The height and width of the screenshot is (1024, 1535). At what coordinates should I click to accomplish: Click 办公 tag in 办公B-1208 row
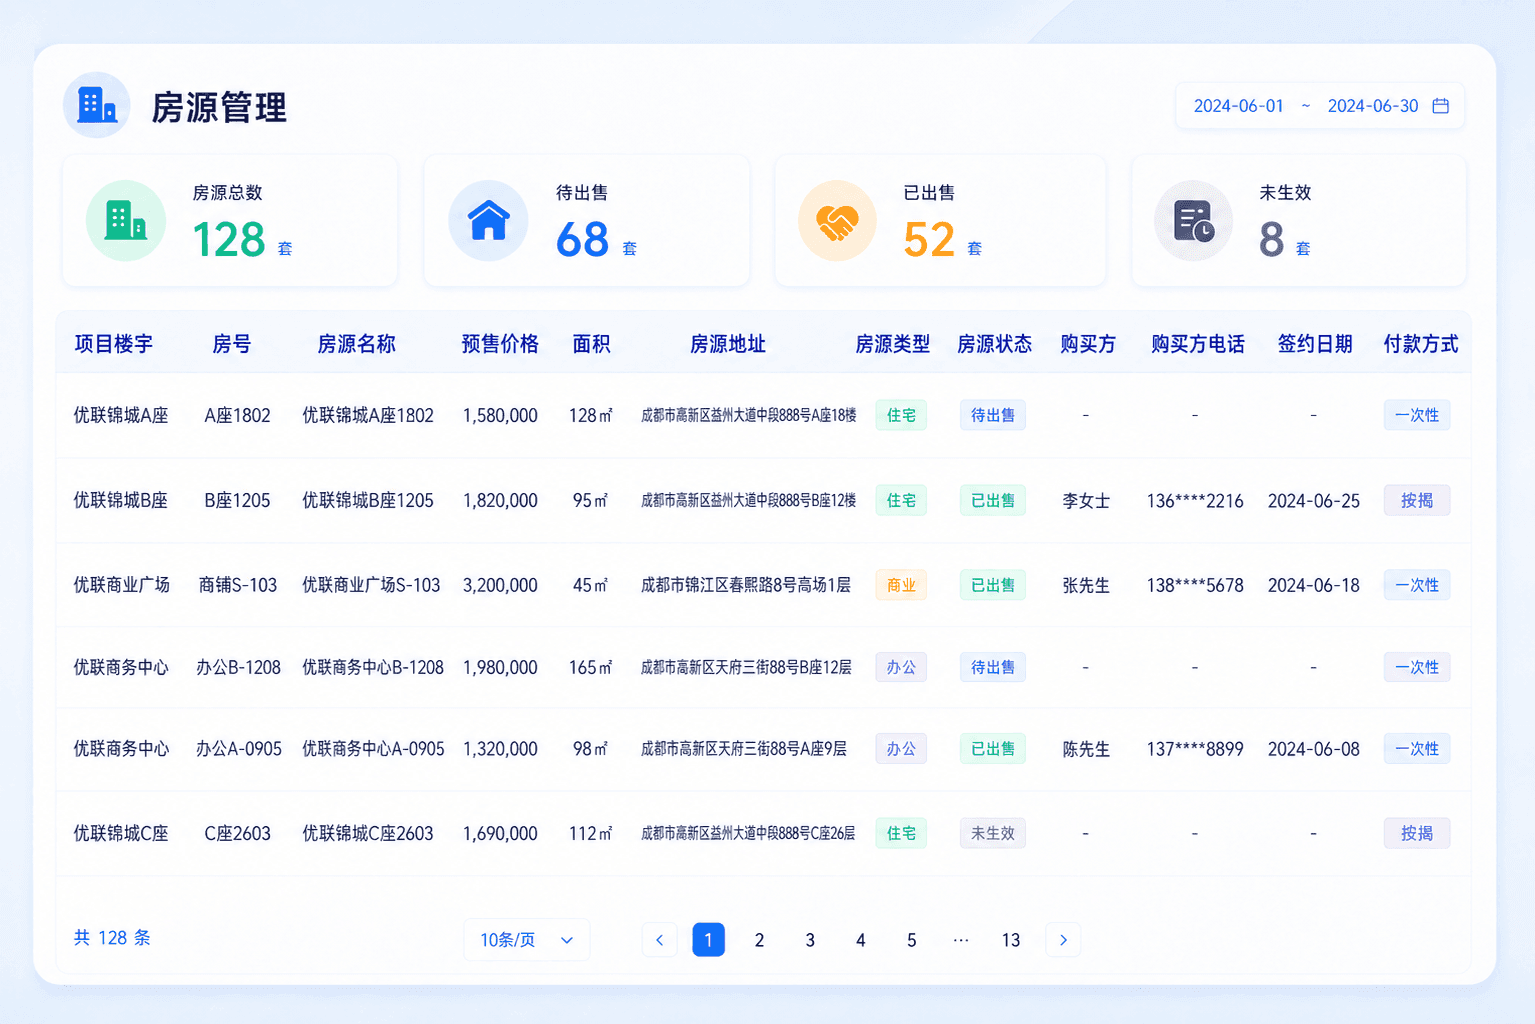coord(901,667)
